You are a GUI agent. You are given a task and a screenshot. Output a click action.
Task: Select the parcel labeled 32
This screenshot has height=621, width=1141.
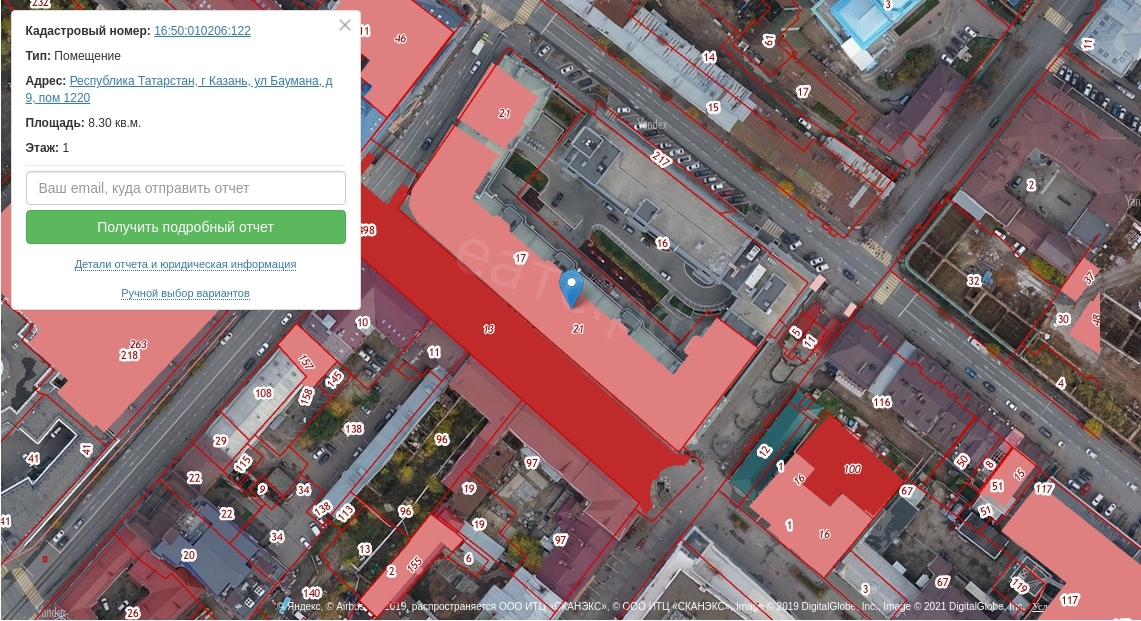pyautogui.click(x=973, y=282)
